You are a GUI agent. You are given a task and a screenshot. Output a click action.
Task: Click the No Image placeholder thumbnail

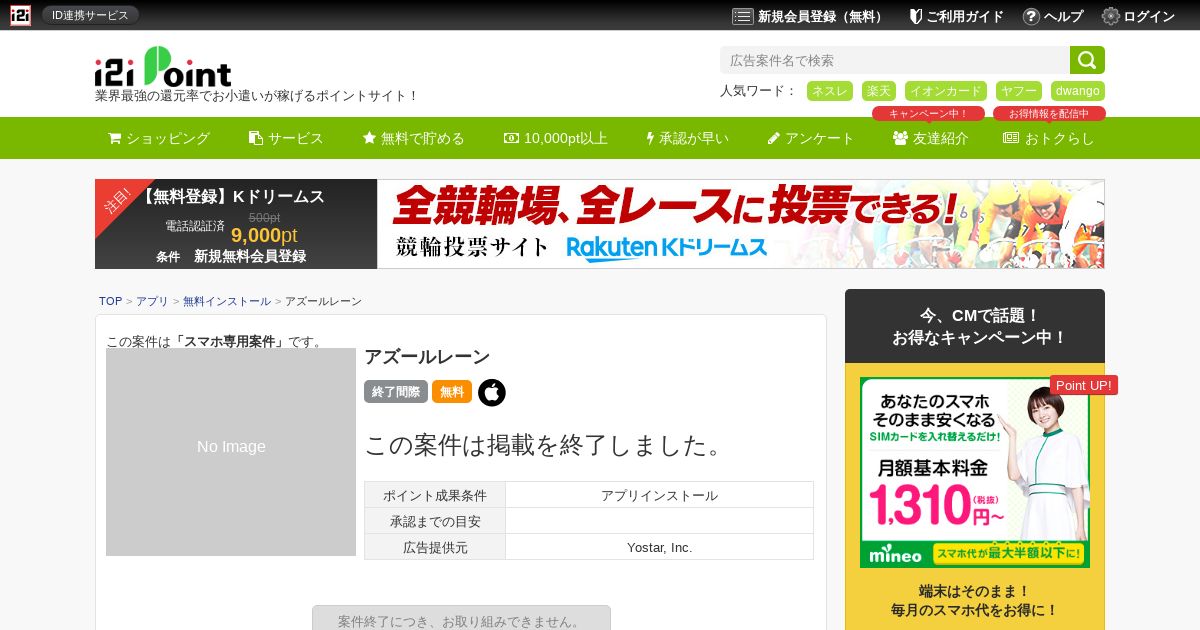[x=231, y=452]
